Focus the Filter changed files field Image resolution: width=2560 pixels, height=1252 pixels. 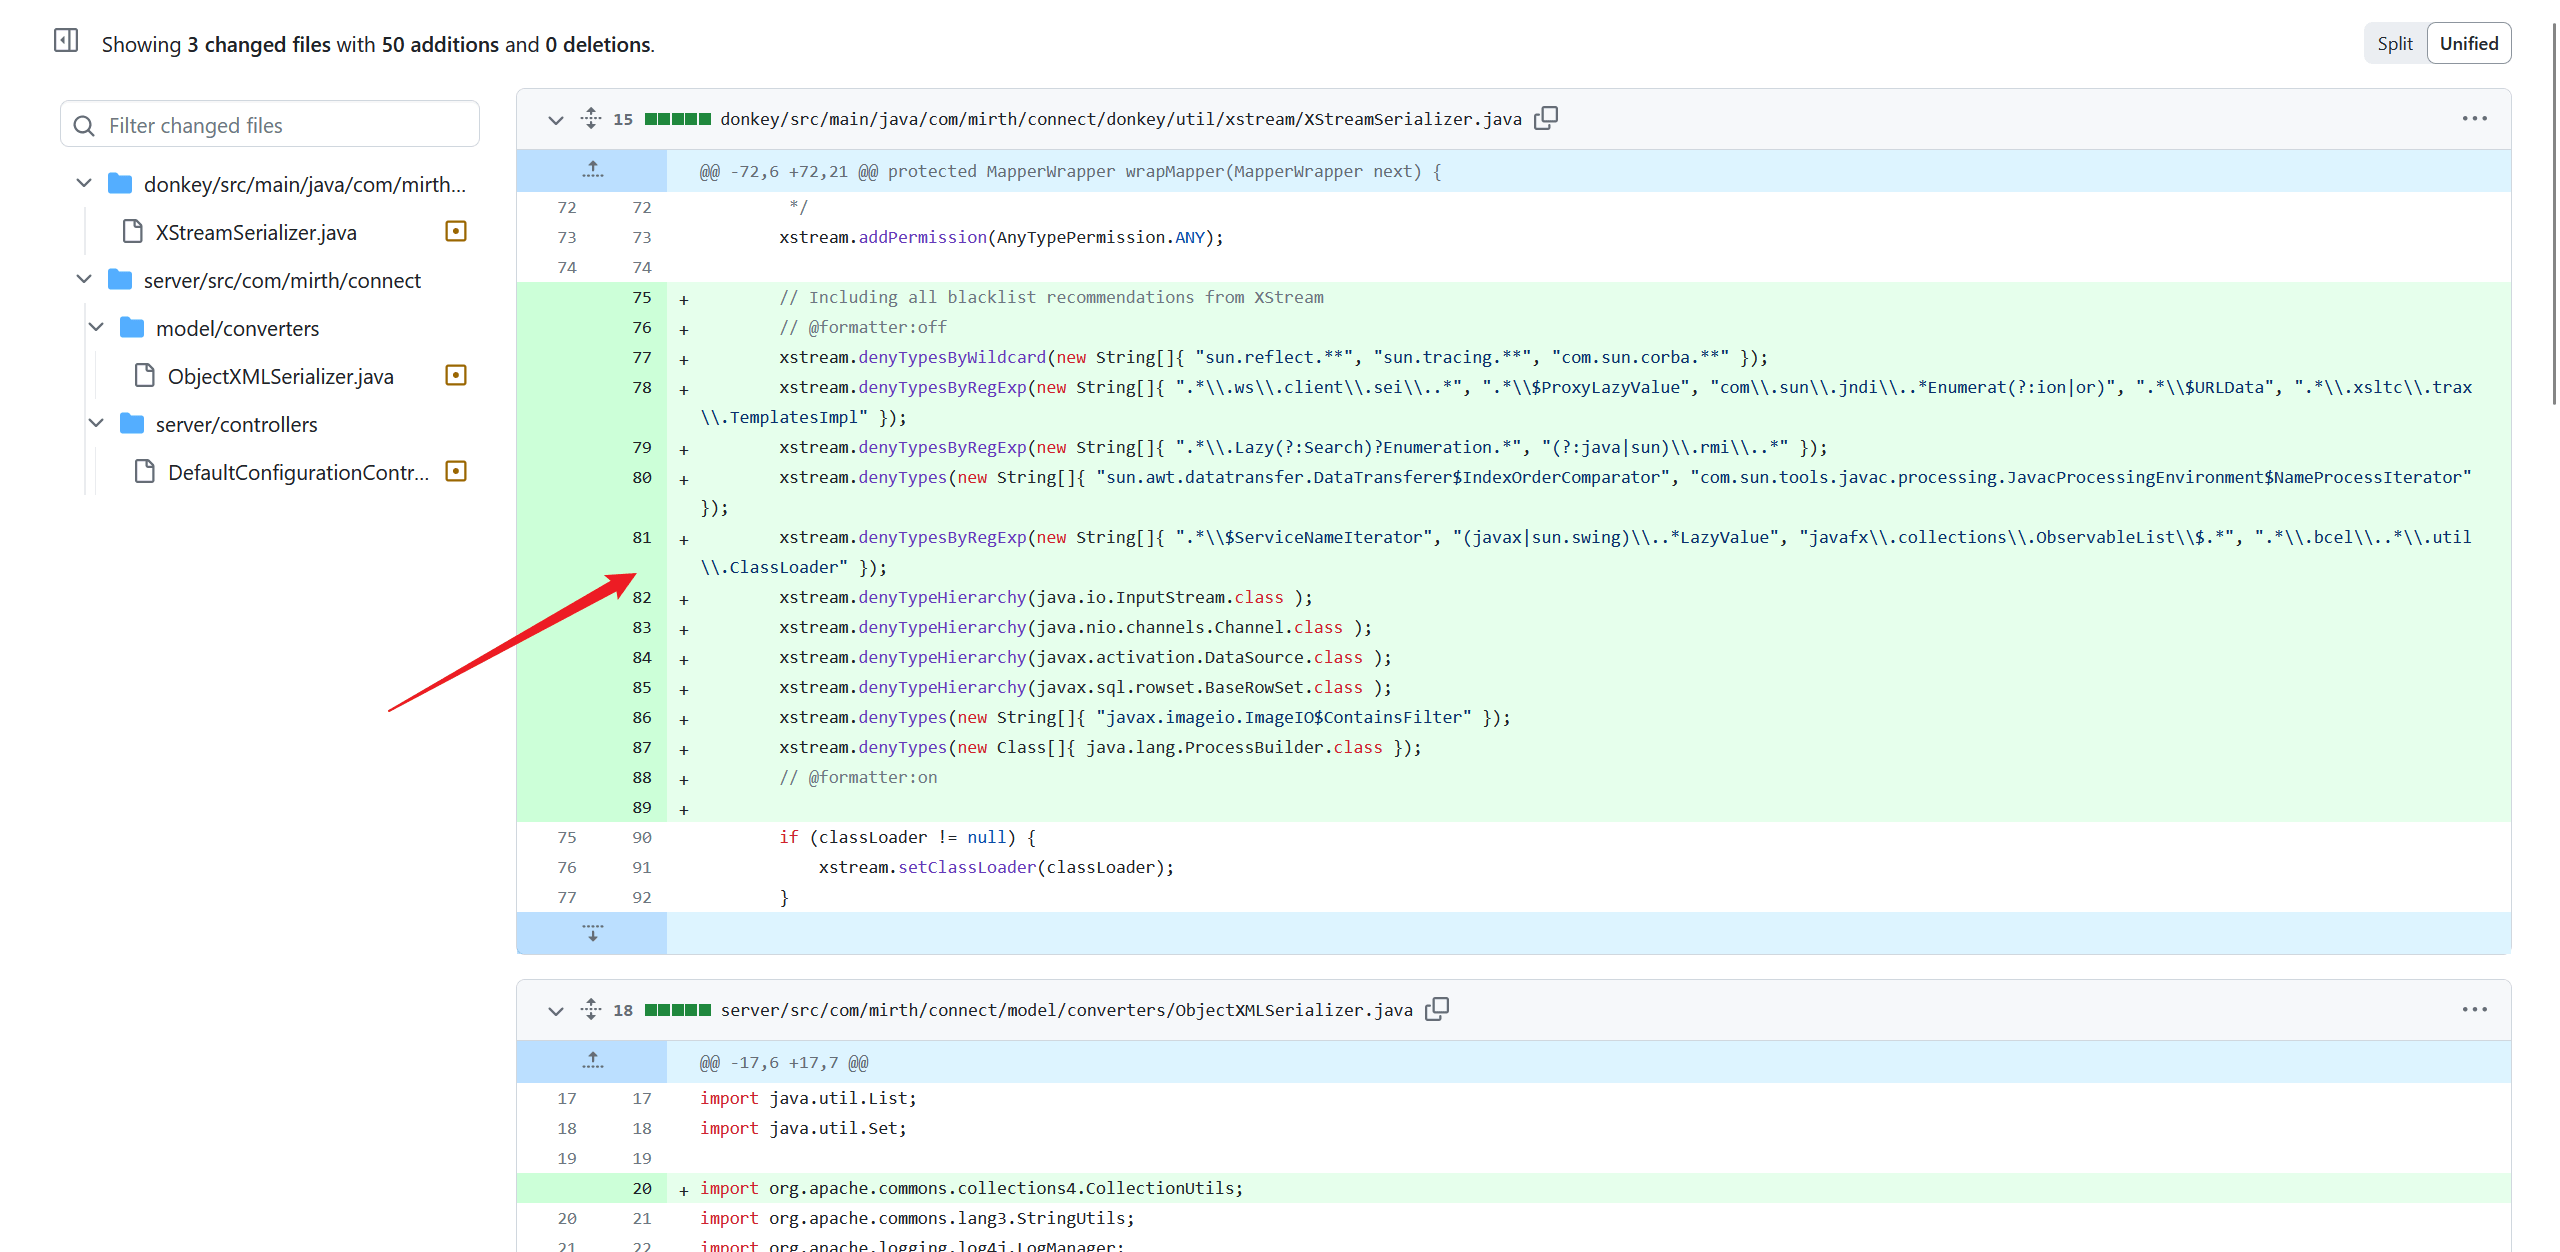(x=270, y=125)
